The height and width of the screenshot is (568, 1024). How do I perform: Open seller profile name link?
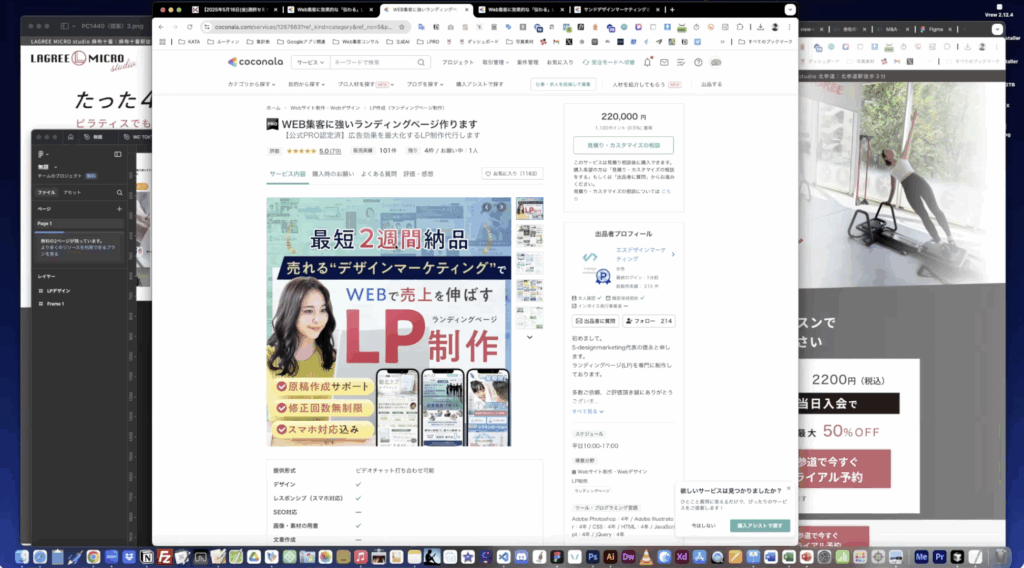click(x=641, y=254)
